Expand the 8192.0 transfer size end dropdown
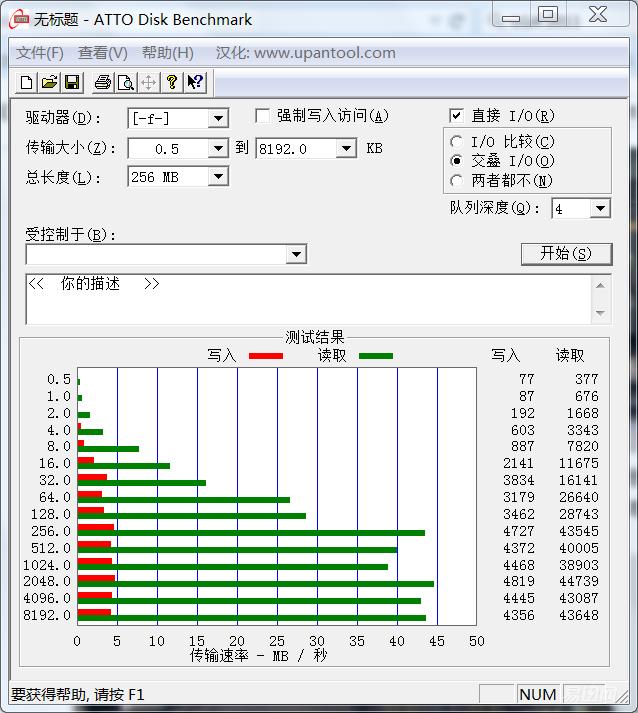The image size is (638, 713). click(347, 149)
